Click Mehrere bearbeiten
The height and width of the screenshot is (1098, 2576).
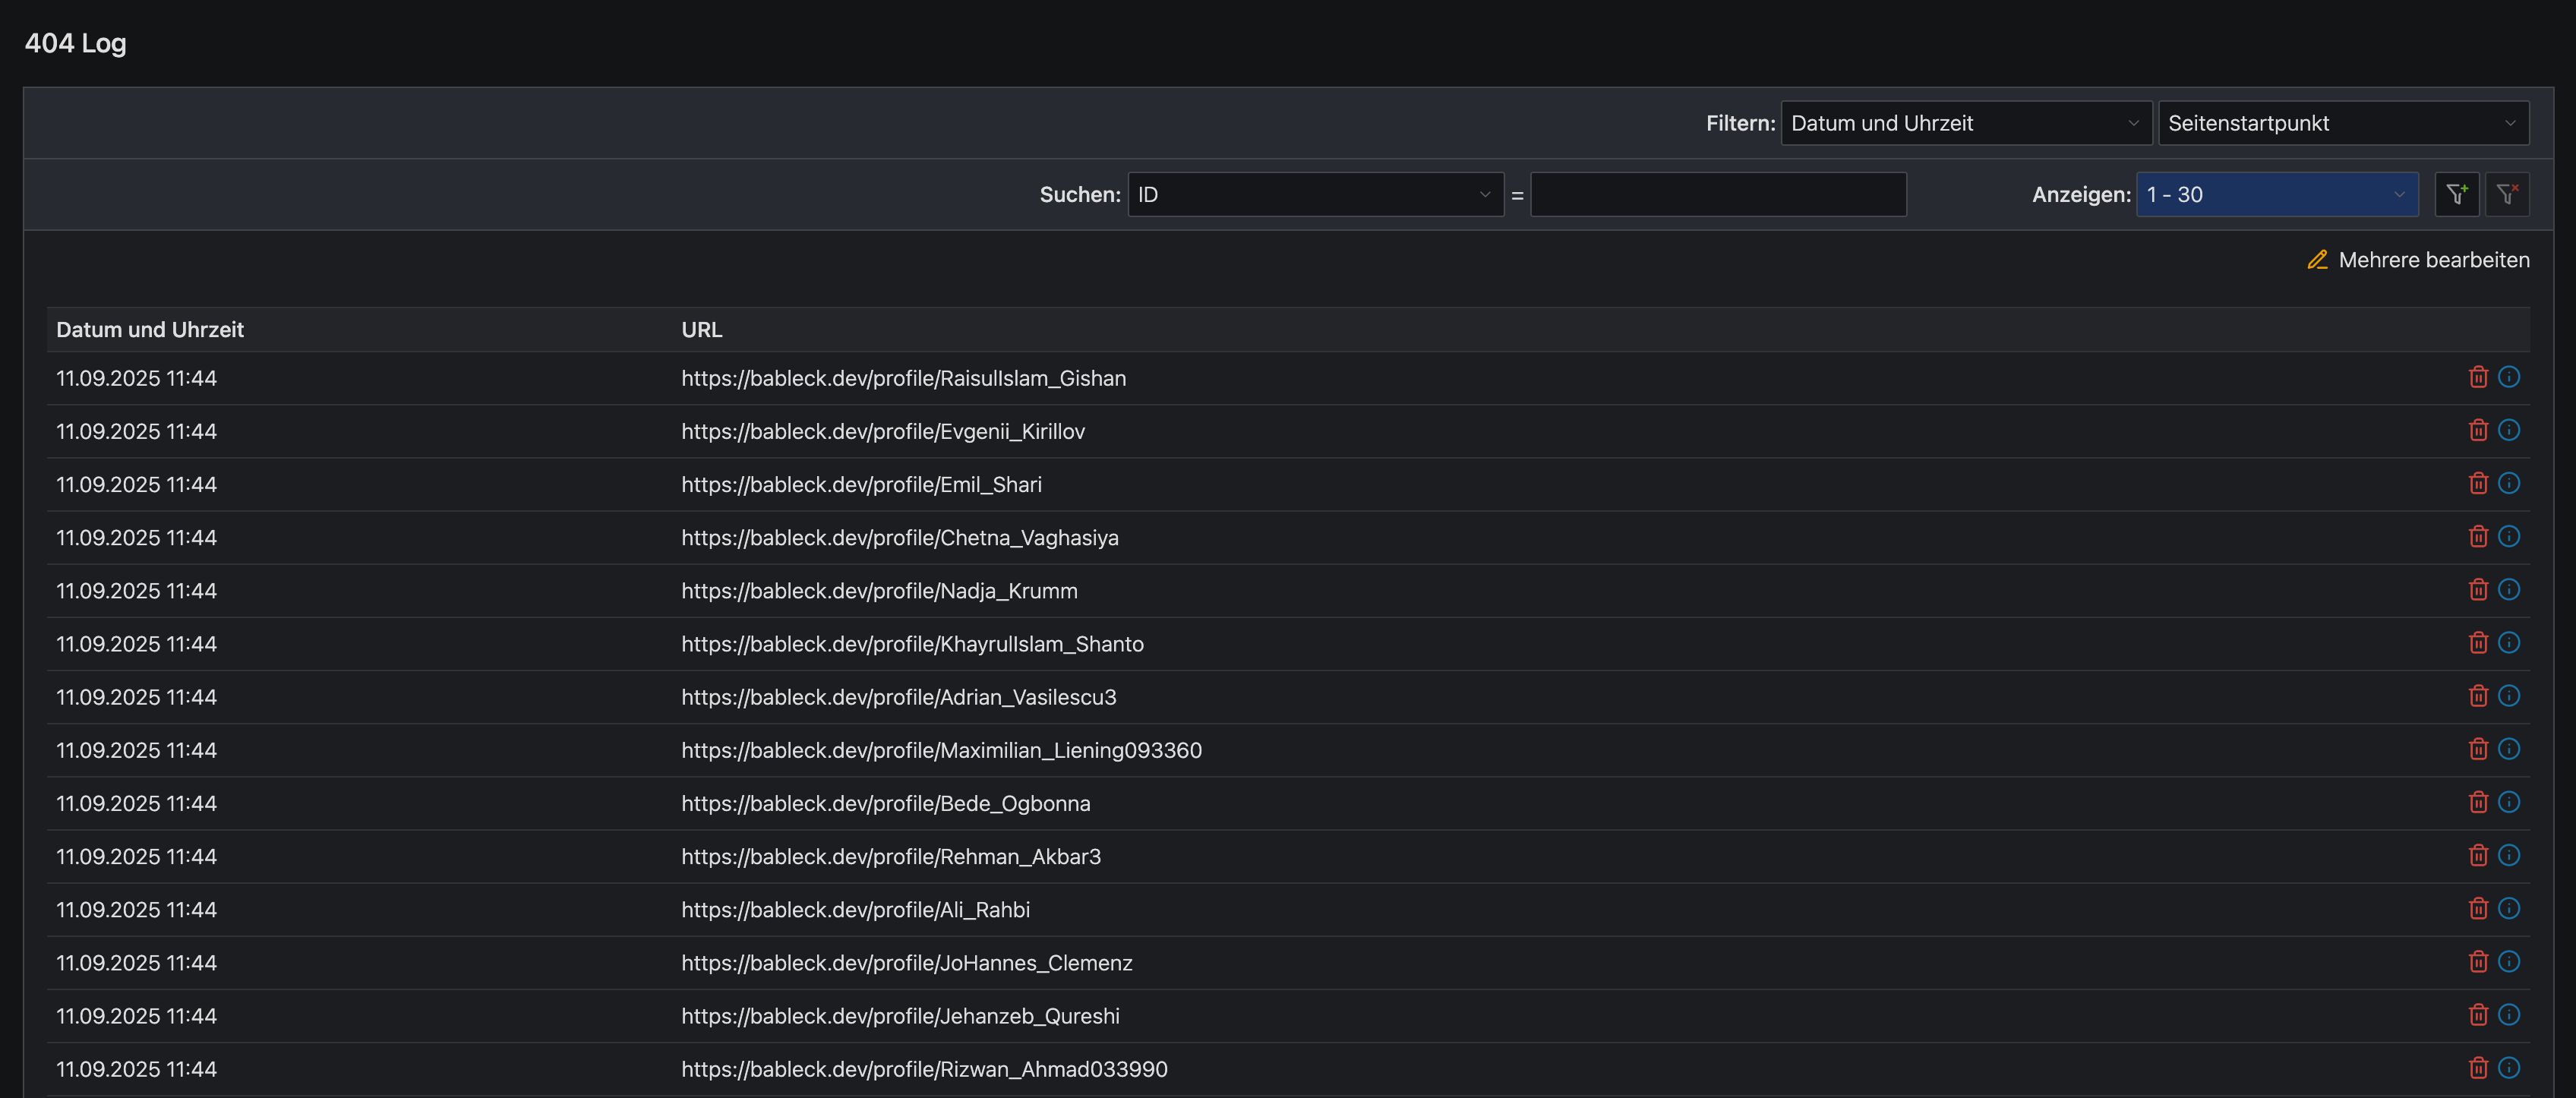click(2433, 260)
